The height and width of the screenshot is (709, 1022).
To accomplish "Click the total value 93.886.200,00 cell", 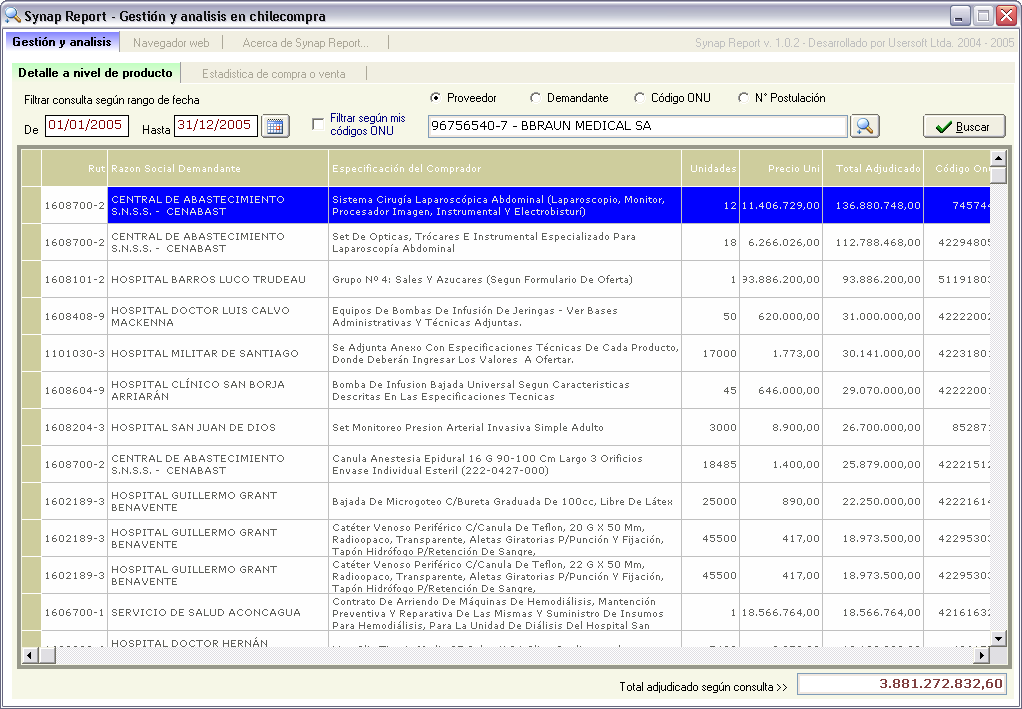I will (x=873, y=280).
